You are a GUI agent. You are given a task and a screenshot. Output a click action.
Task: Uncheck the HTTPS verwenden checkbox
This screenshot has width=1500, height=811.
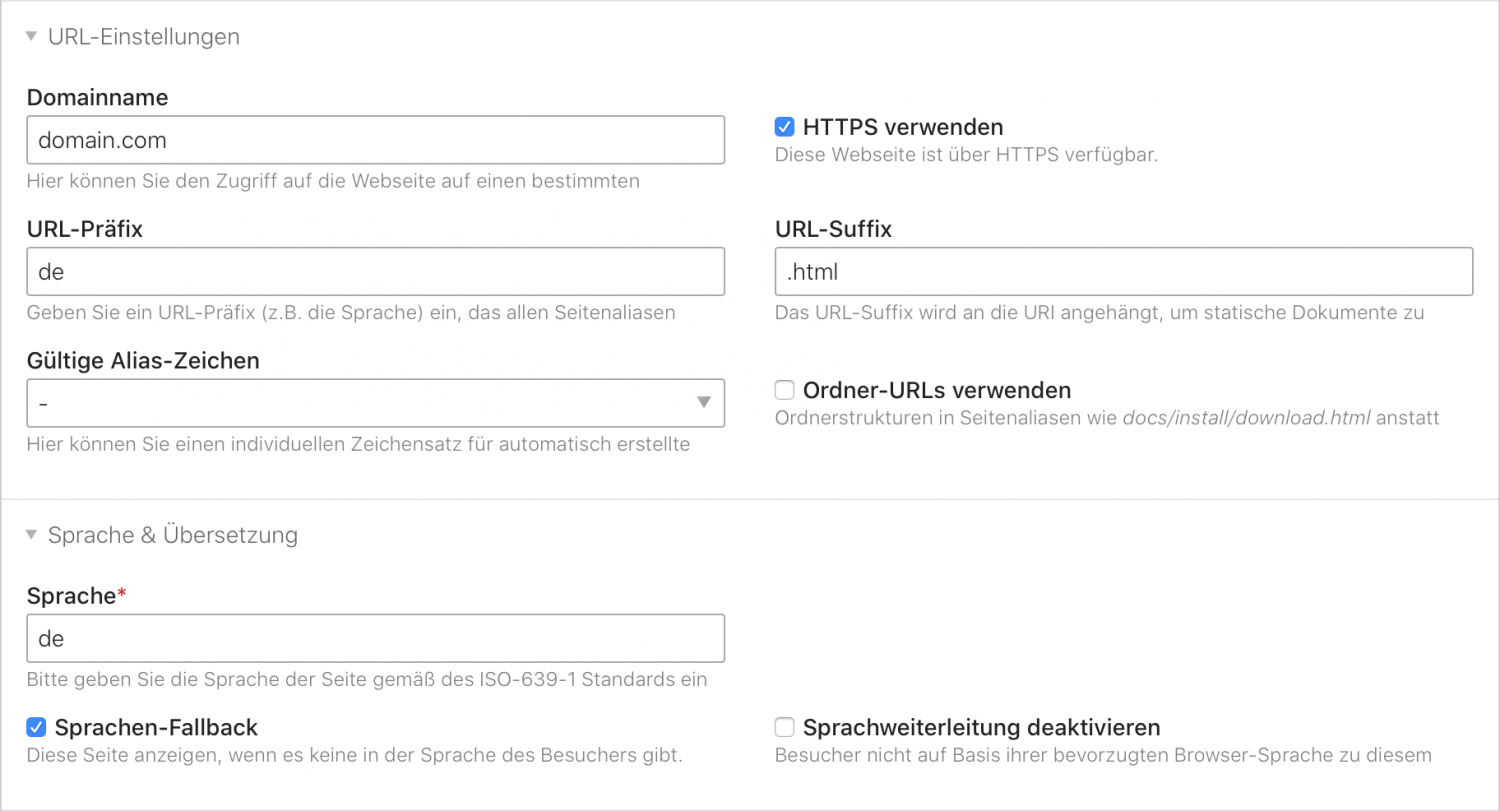point(785,127)
